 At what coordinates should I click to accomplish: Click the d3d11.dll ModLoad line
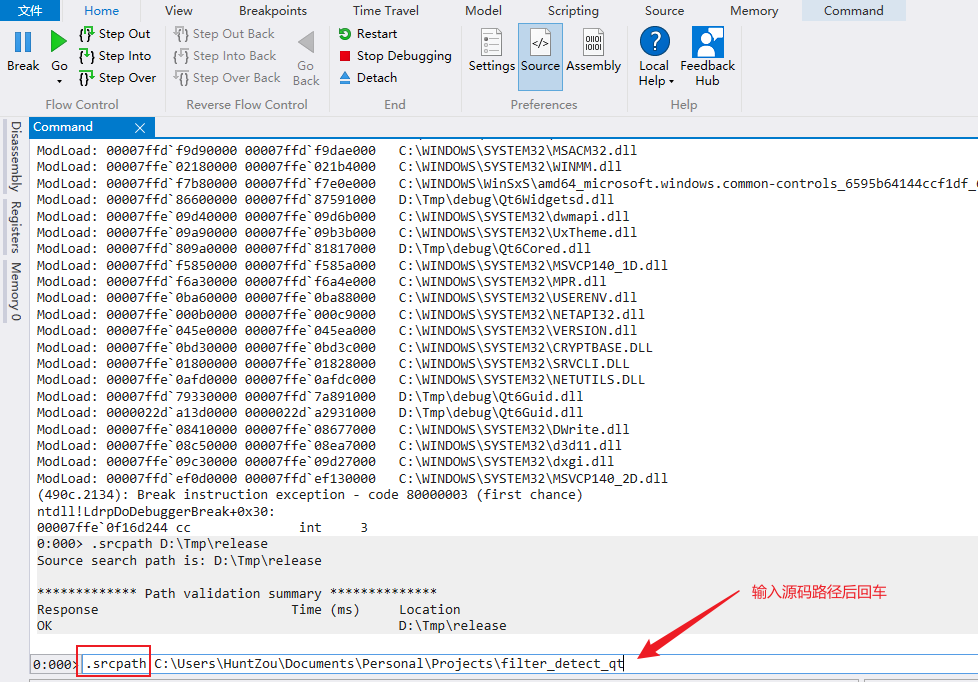329,446
